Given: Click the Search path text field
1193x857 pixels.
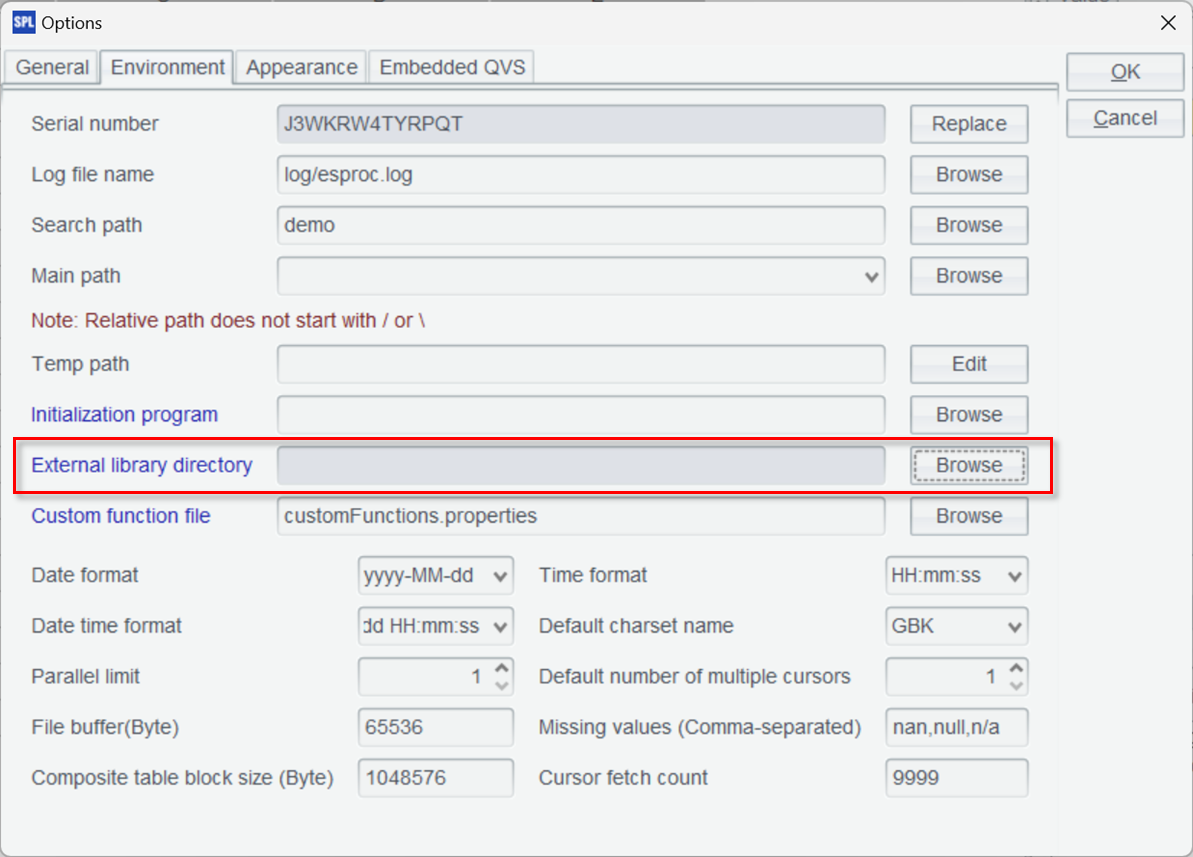Looking at the screenshot, I should tap(580, 225).
